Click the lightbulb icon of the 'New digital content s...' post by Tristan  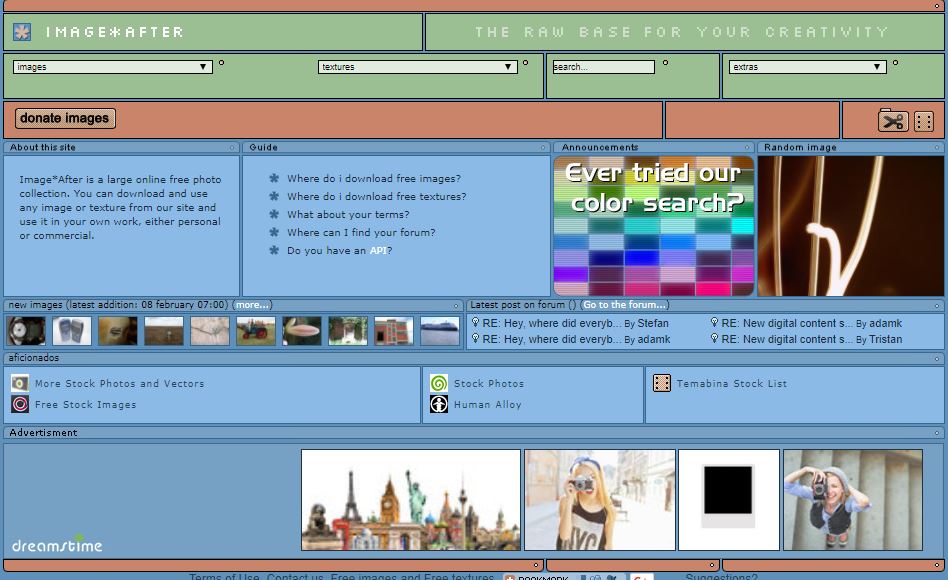click(715, 338)
